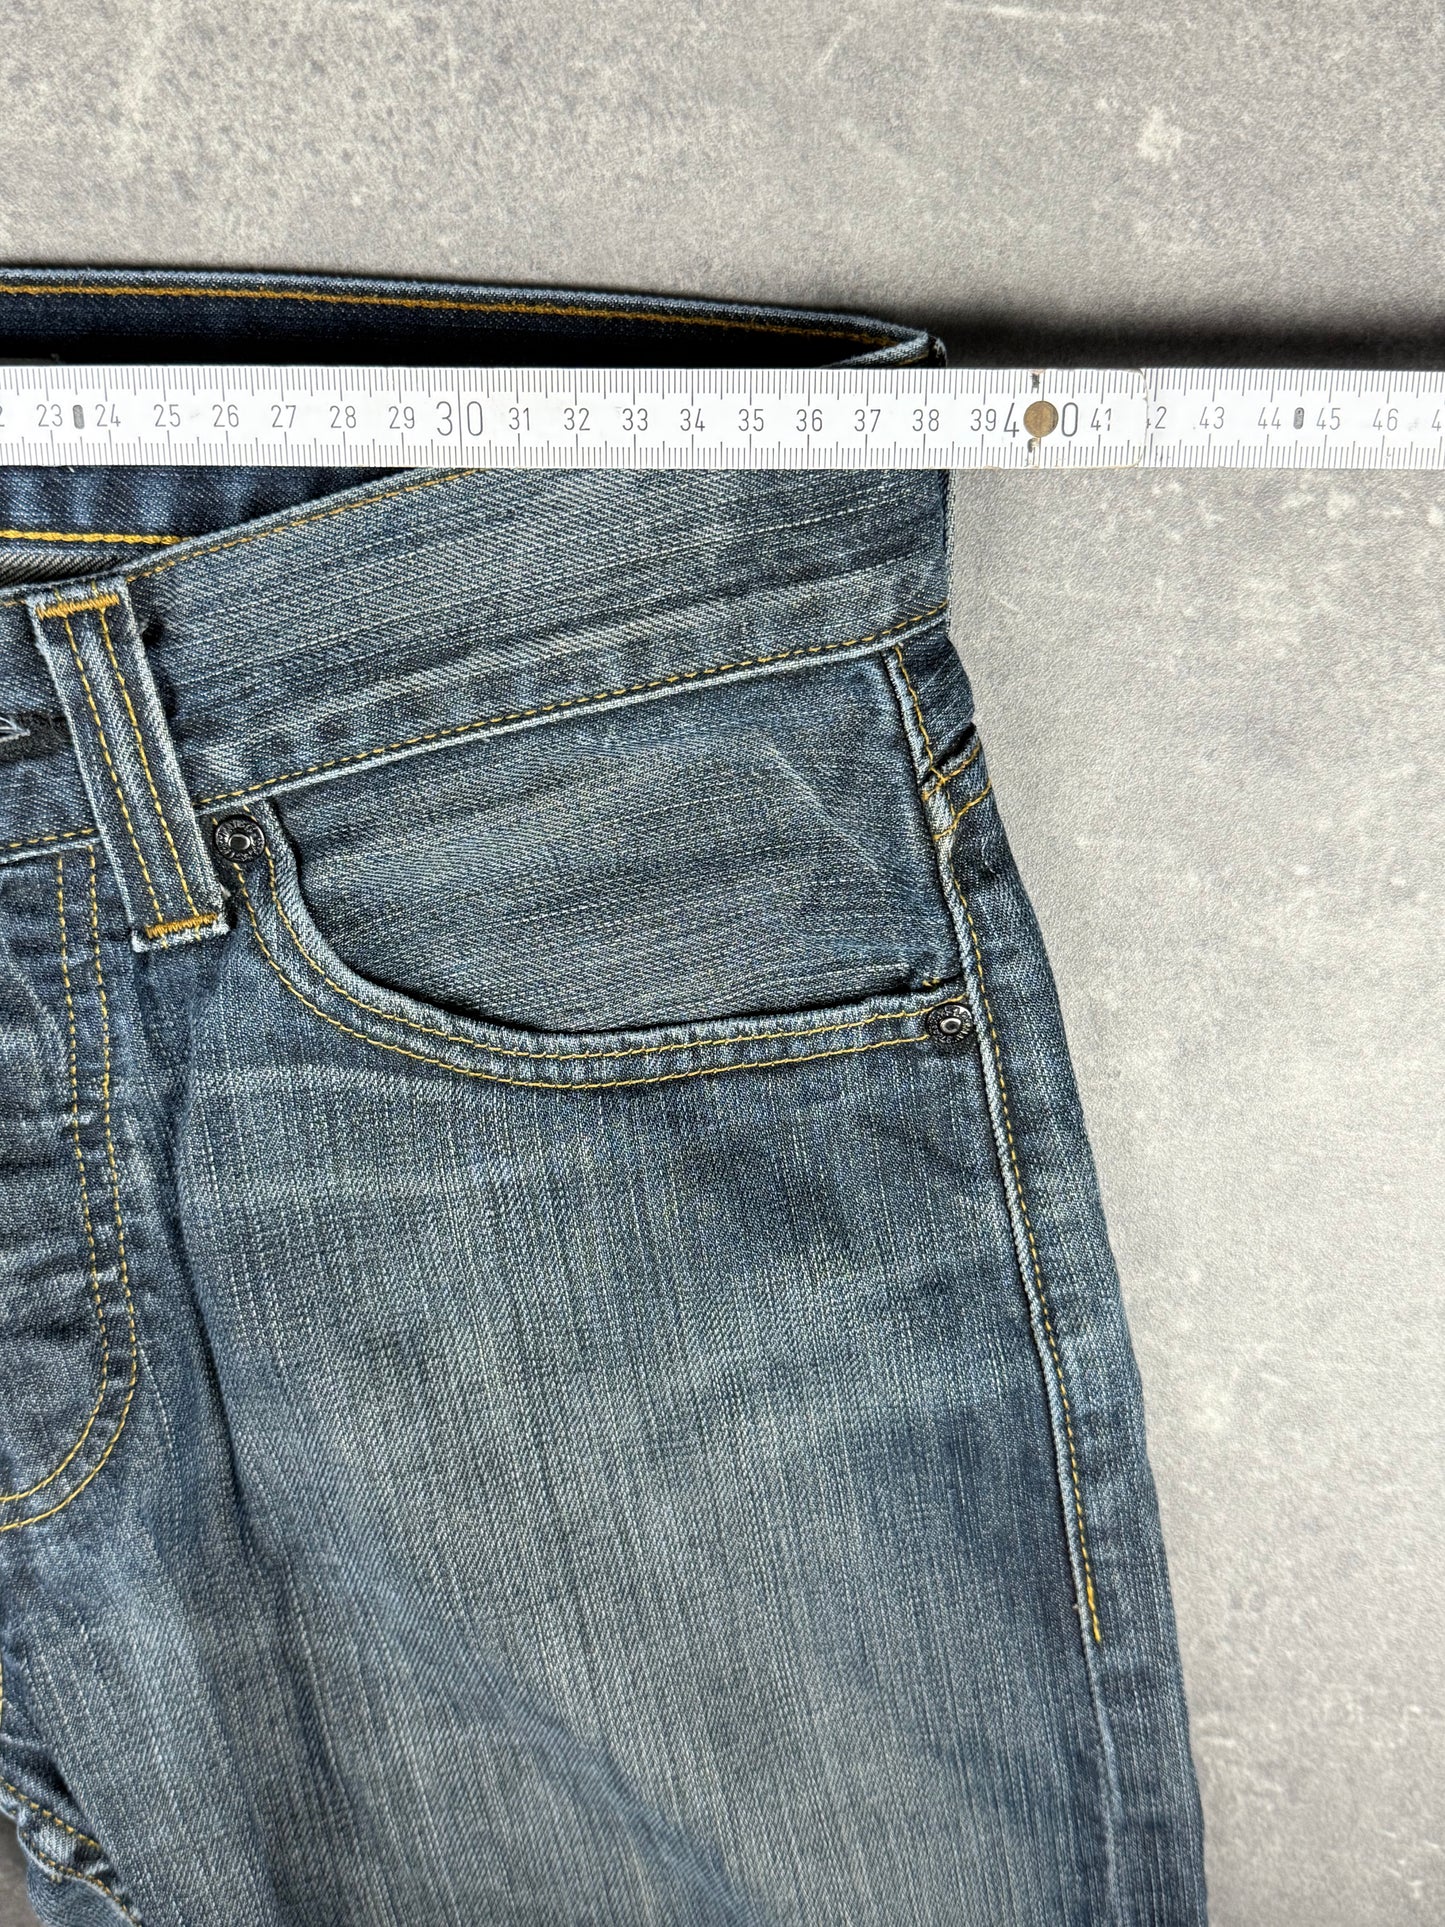Click the number 29 on the ruler

(401, 418)
